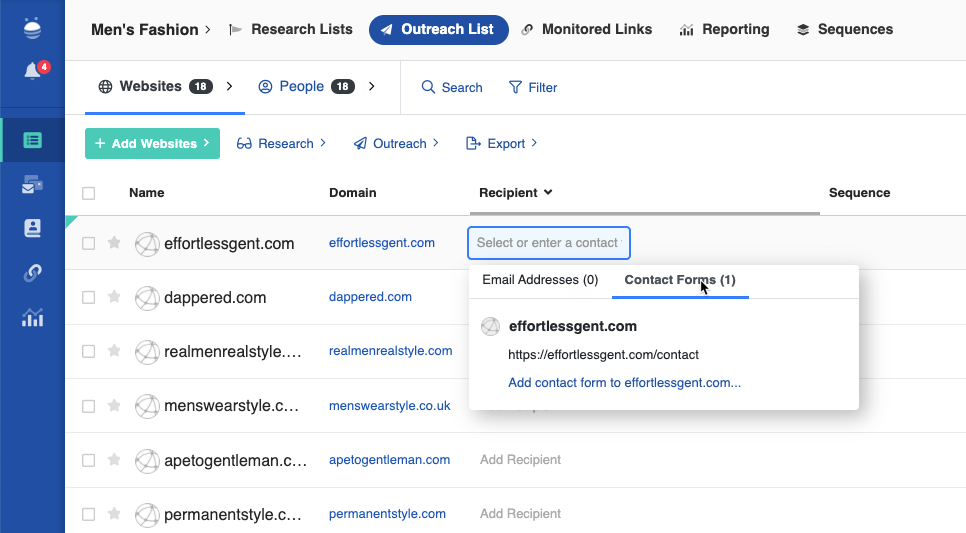Check the box for effortlessgent.com row
The height and width of the screenshot is (533, 966).
[x=89, y=243]
